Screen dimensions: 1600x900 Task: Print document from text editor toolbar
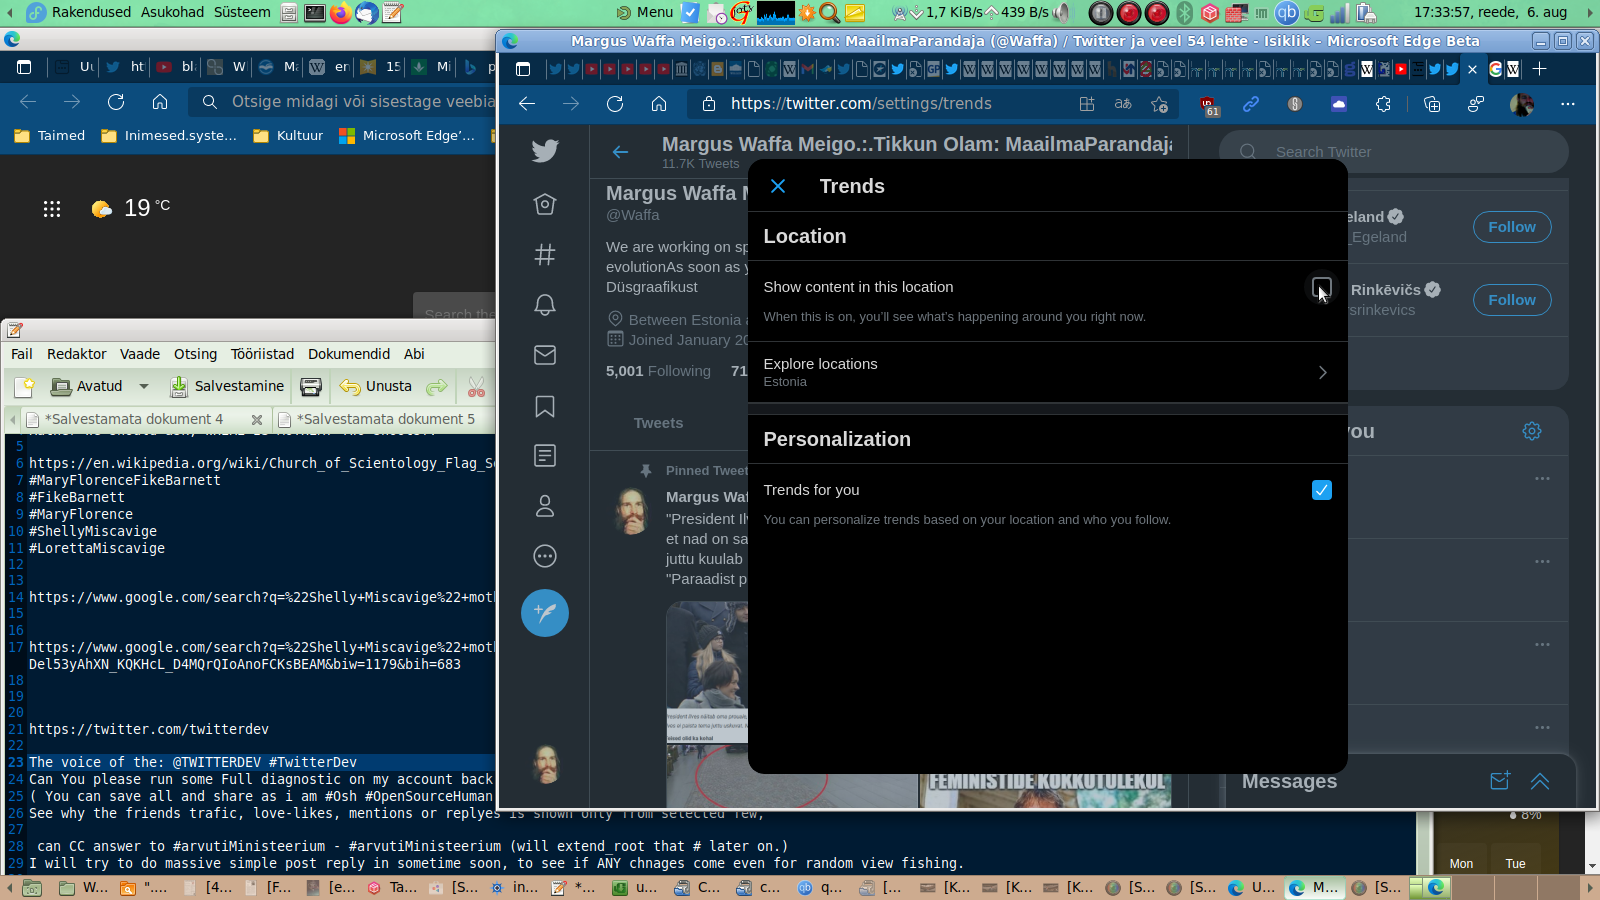(311, 387)
